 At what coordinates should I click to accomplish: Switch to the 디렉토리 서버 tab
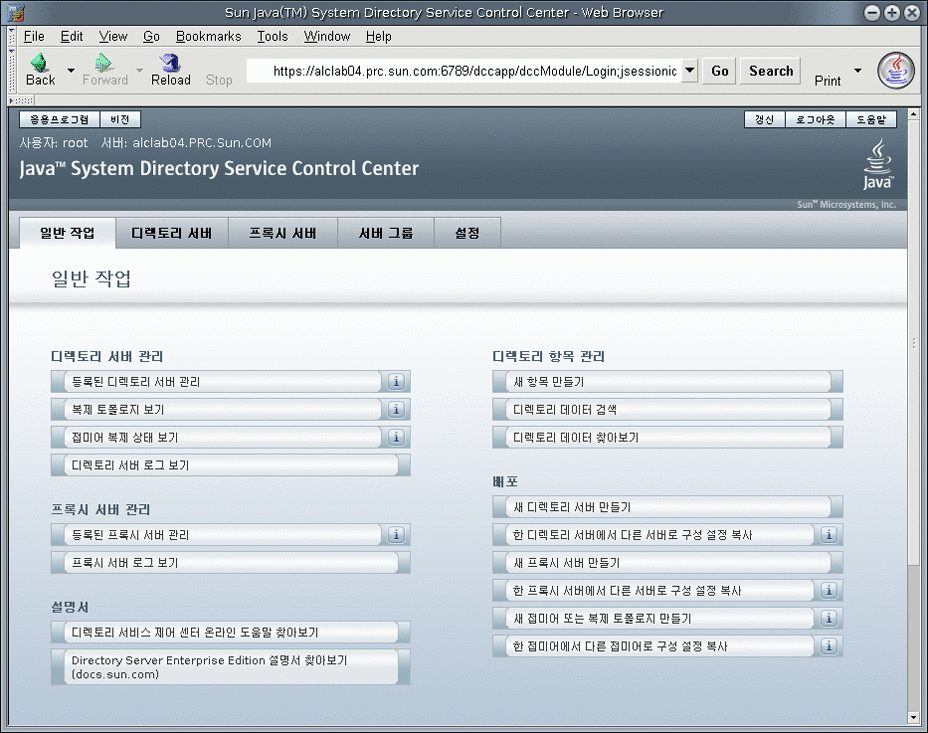172,233
